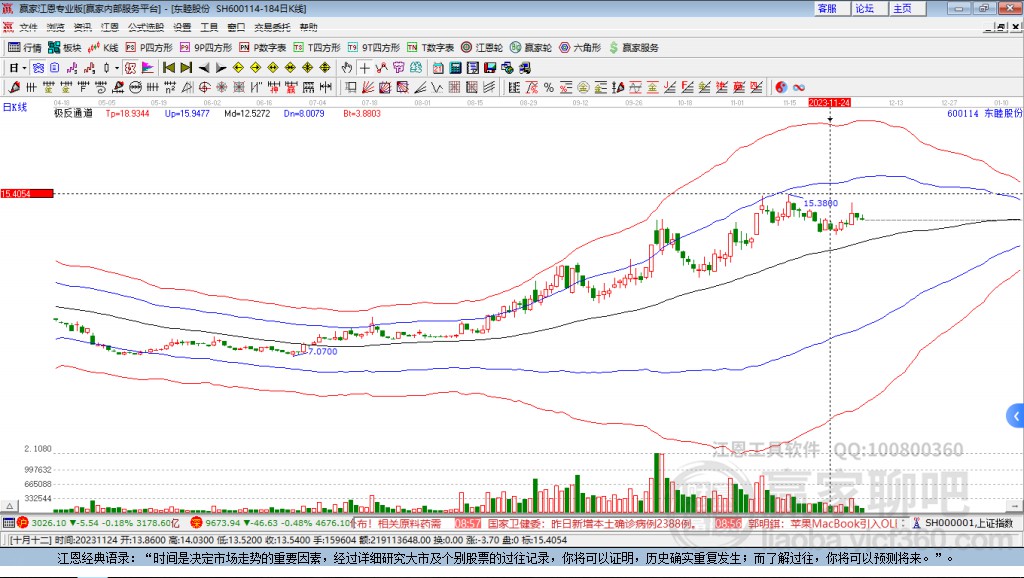This screenshot has height=578, width=1024.
Task: Open the T四方形 tool
Action: (x=317, y=48)
